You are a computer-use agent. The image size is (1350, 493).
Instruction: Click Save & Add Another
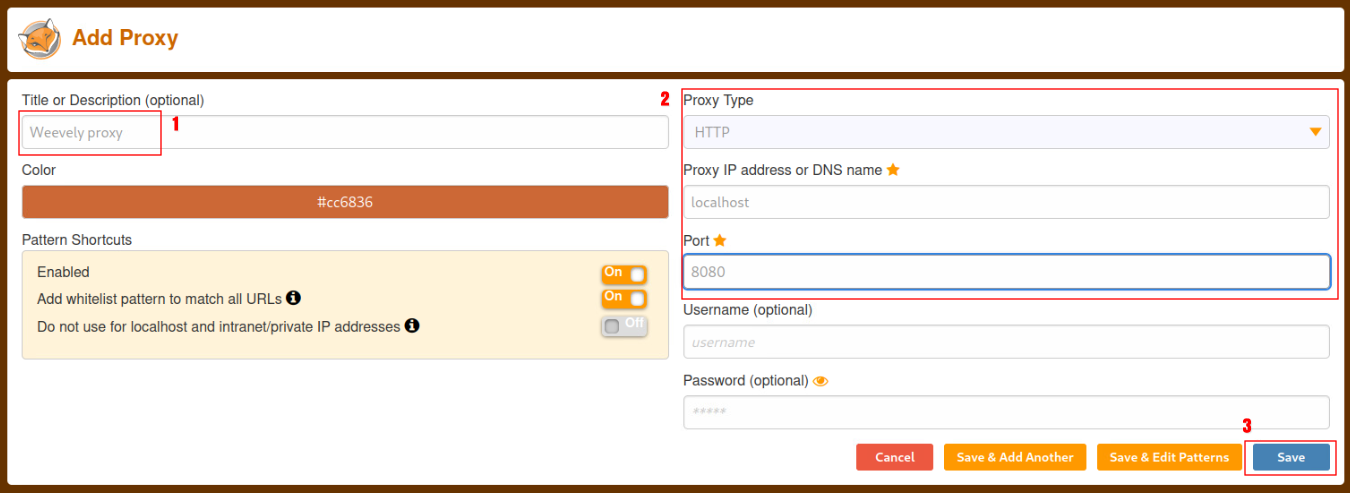(1015, 457)
